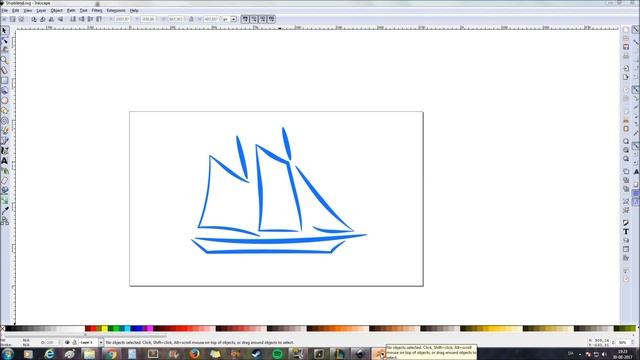640x360 pixels.
Task: Open the Extensions menu
Action: [116, 10]
